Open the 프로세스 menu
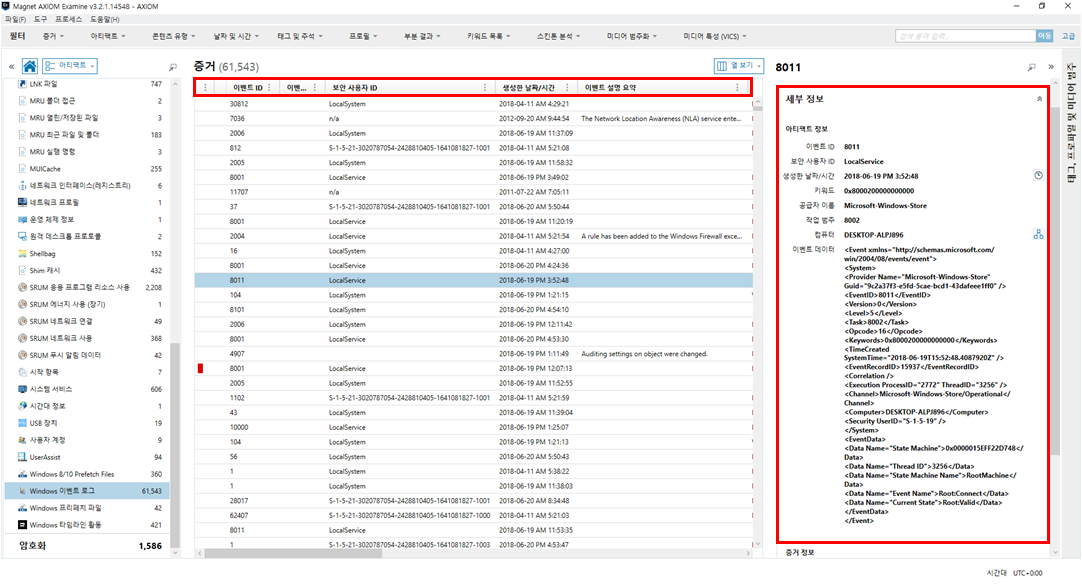Viewport: 1082px width, 588px height. point(68,19)
